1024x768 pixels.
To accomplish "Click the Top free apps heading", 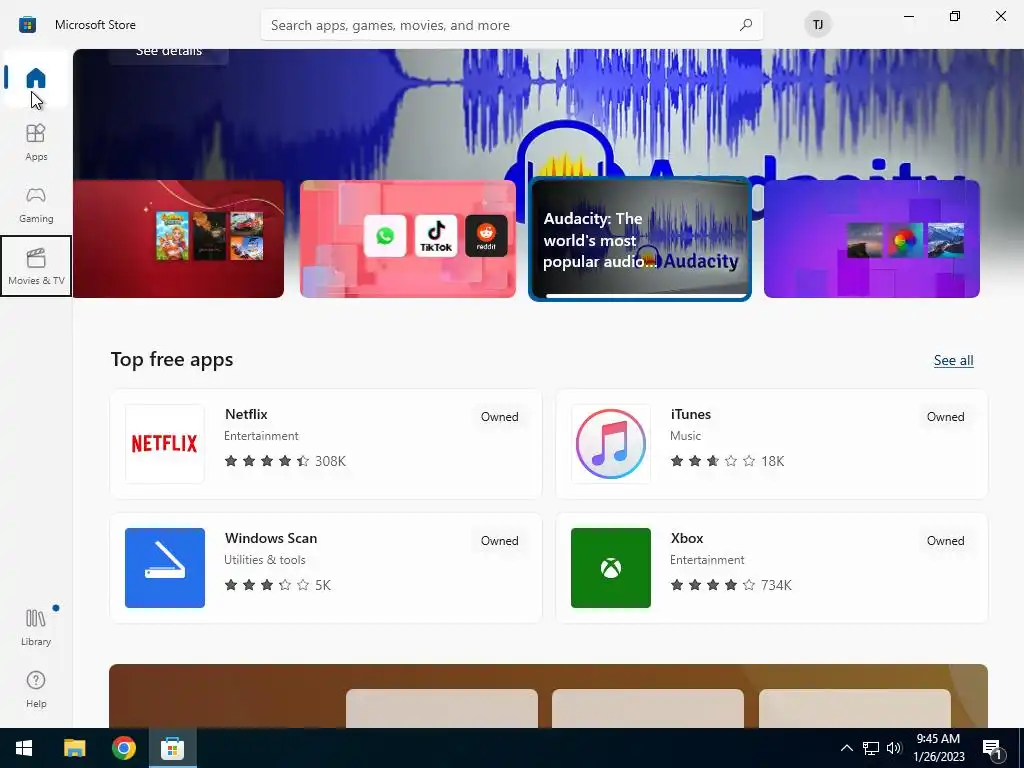I will coord(172,360).
